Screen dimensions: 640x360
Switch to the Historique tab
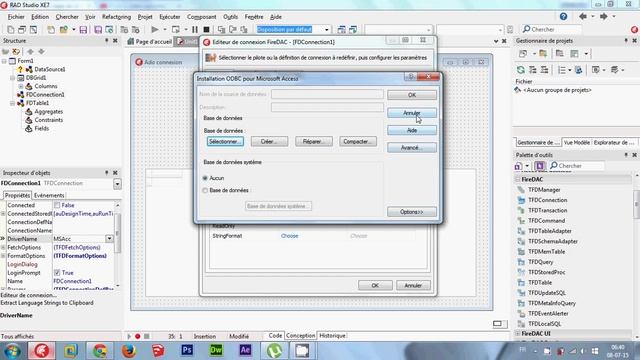[332, 336]
